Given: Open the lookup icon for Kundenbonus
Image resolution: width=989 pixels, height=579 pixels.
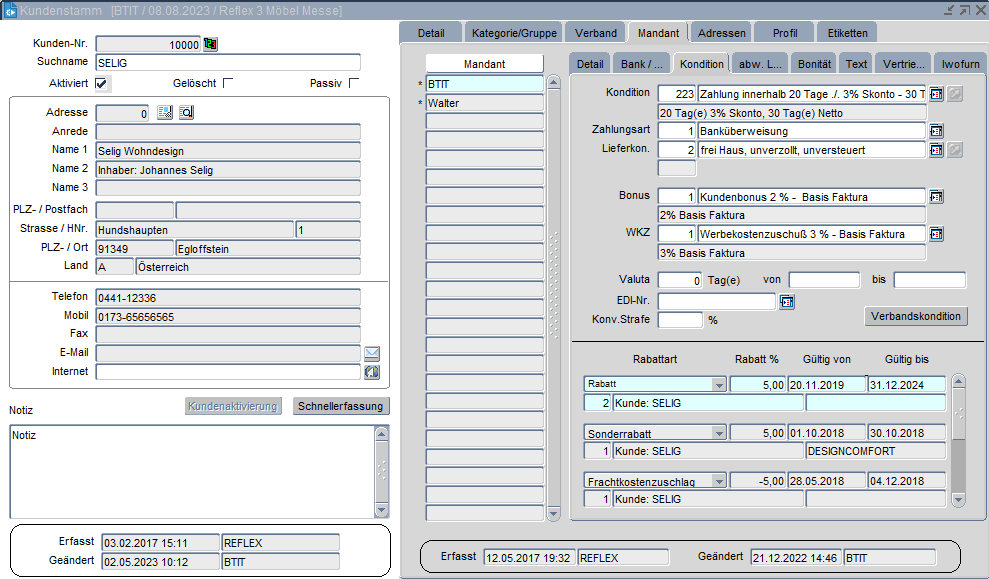Looking at the screenshot, I should (936, 196).
